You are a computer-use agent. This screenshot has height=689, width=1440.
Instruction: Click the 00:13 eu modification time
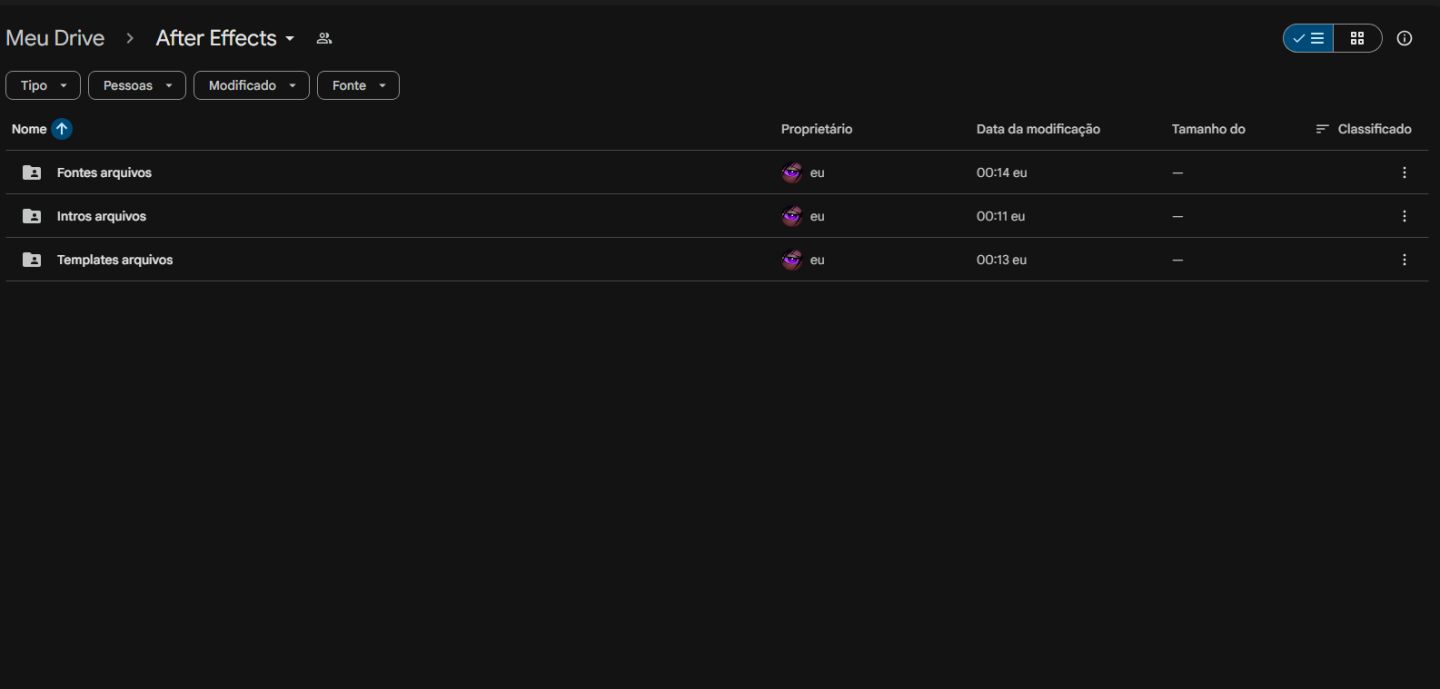click(1002, 260)
